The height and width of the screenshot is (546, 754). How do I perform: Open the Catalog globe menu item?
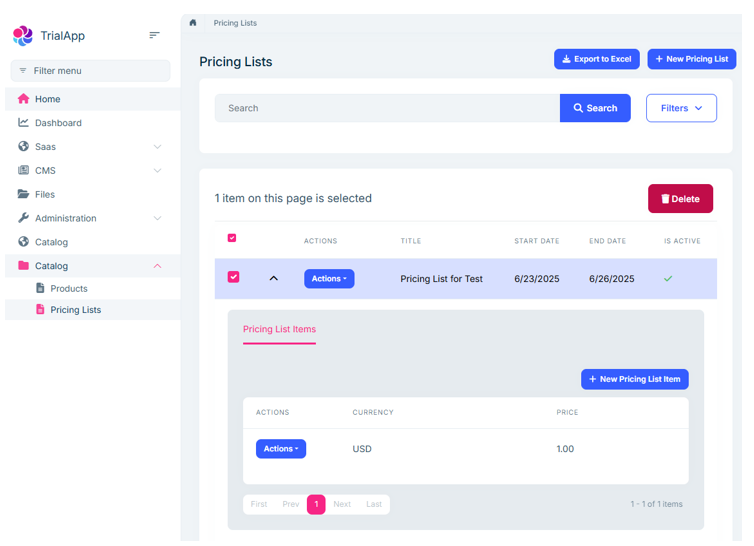[x=93, y=242]
